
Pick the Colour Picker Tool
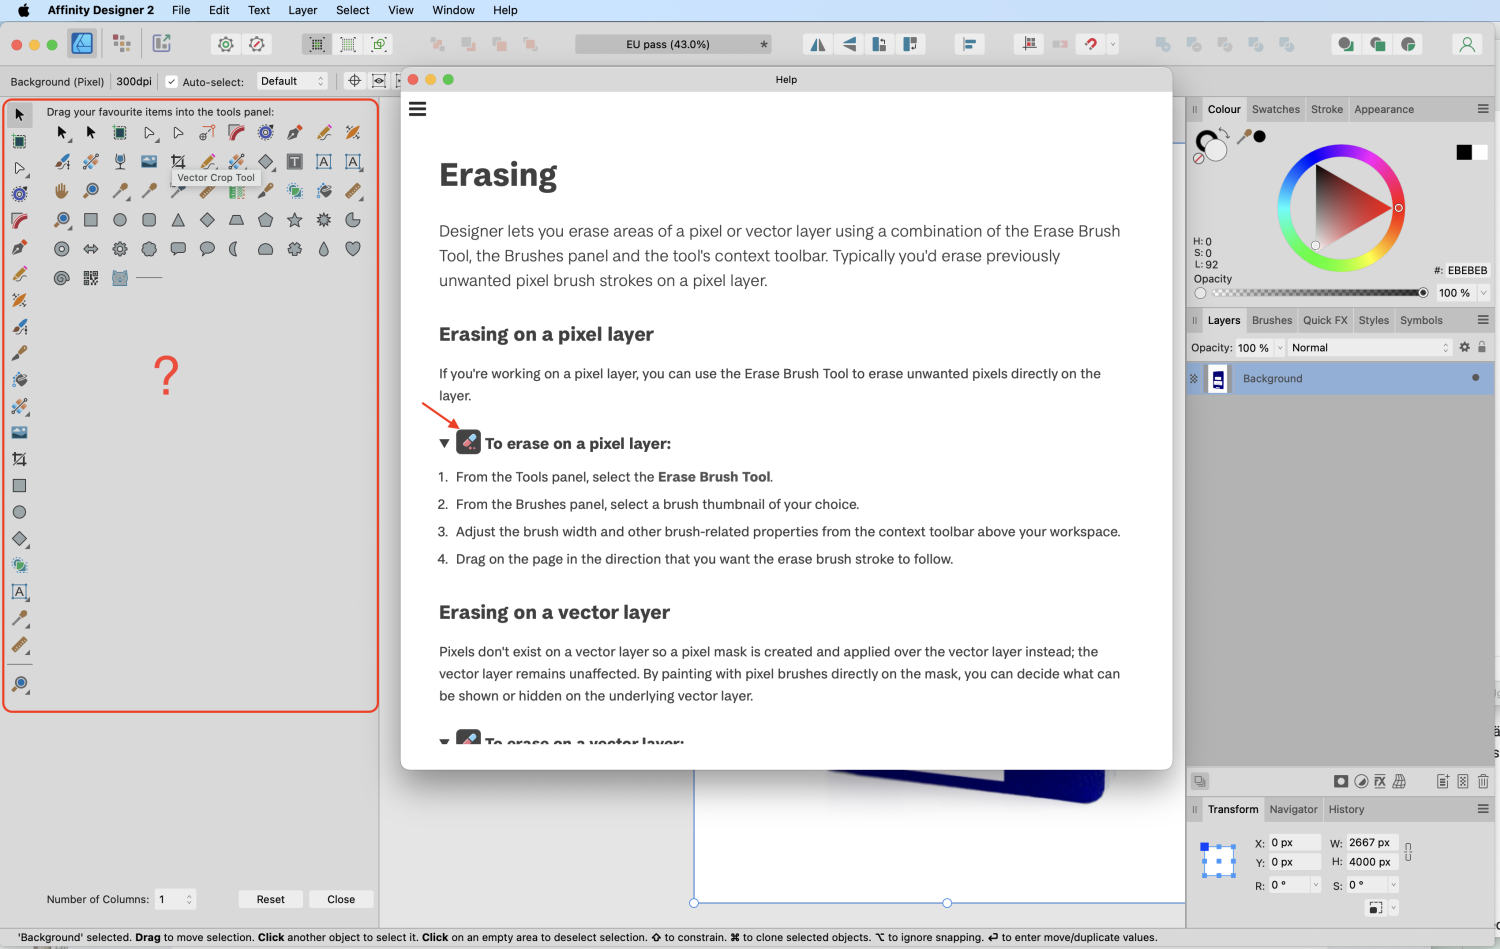pos(117,190)
